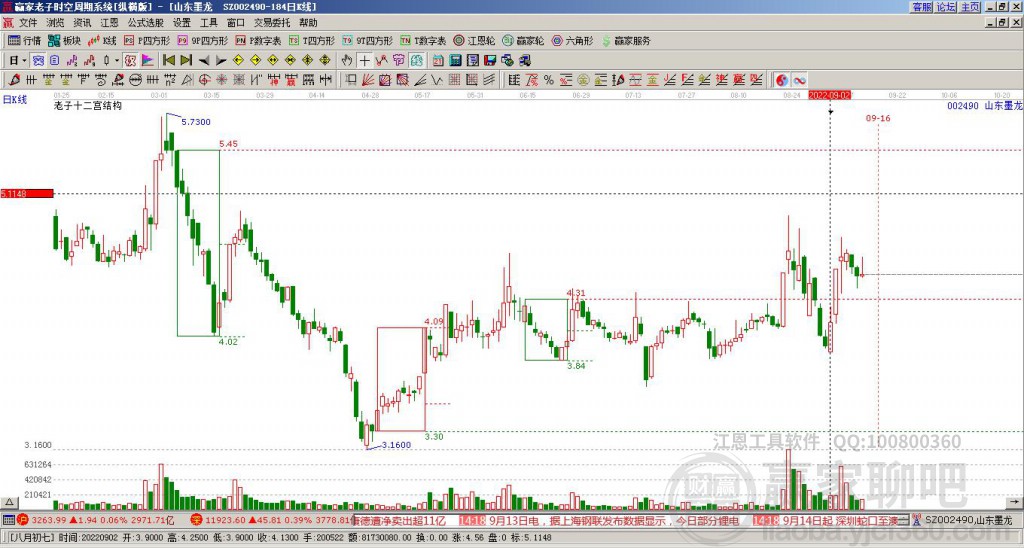Click the SZ002490,山东墨龙 status bar entry
Image resolution: width=1024 pixels, height=548 pixels.
coord(968,520)
